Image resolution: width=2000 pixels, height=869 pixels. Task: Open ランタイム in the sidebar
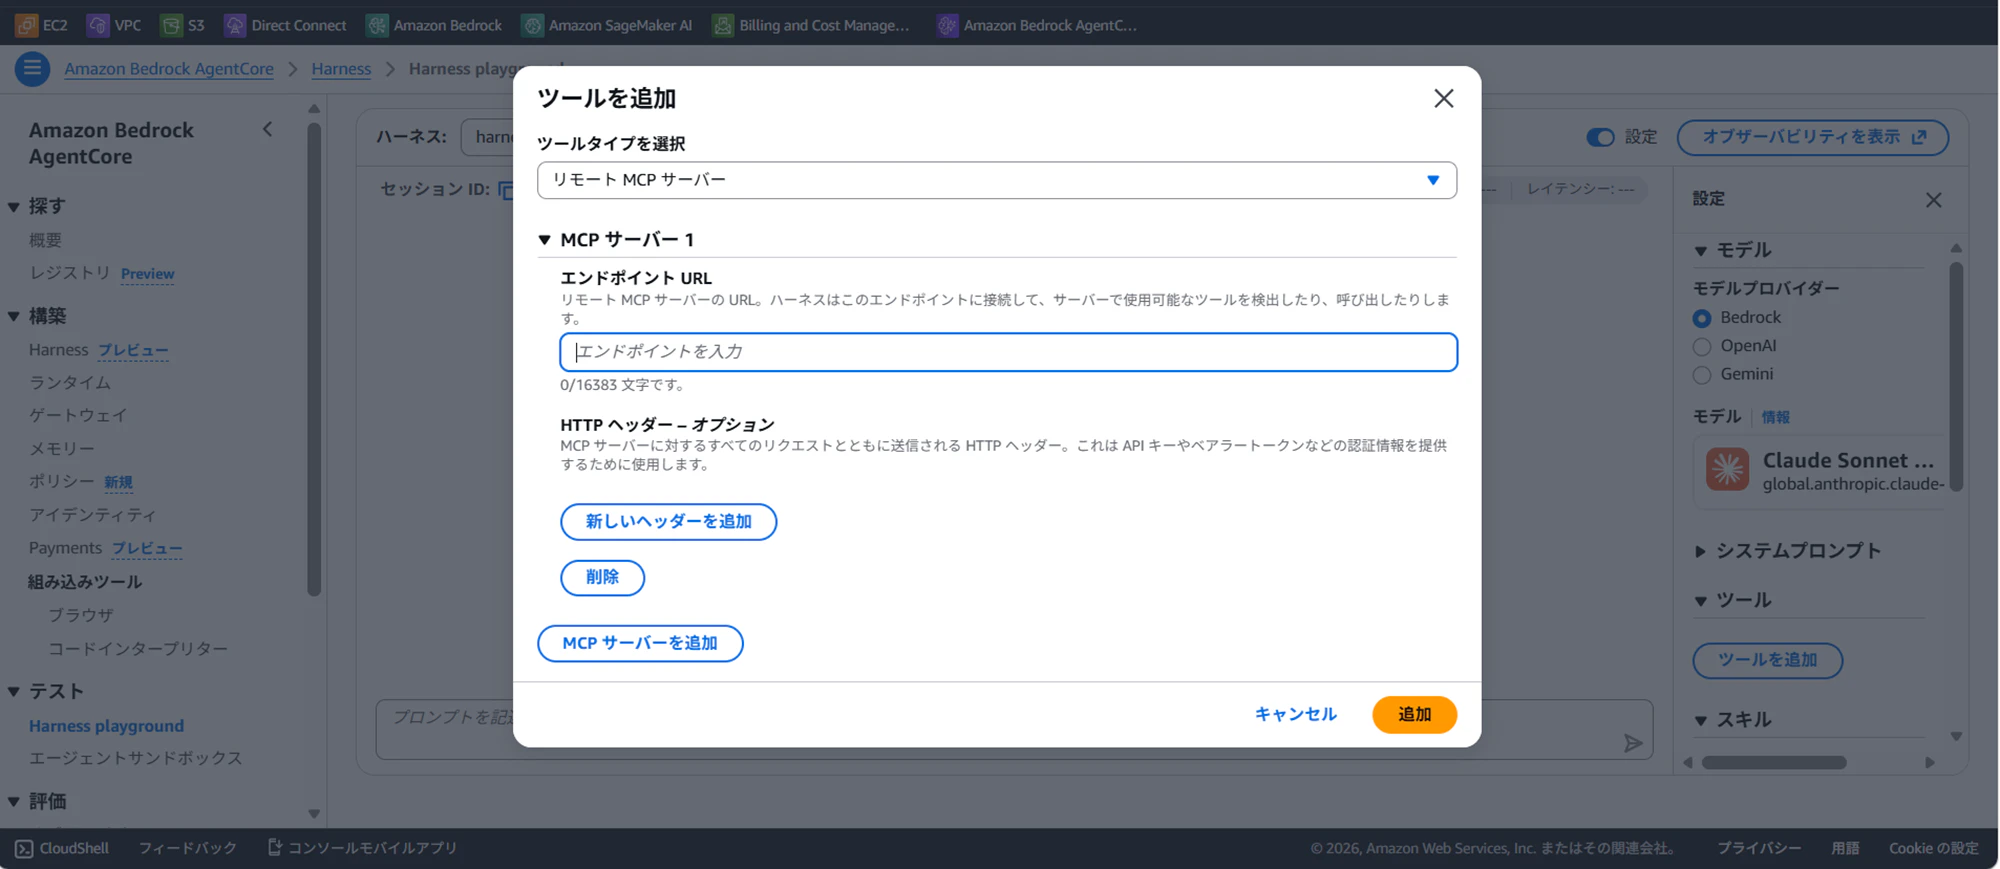70,382
